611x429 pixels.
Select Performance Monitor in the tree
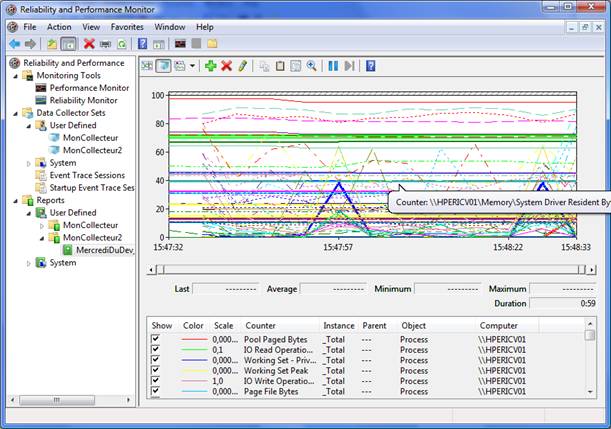(89, 88)
